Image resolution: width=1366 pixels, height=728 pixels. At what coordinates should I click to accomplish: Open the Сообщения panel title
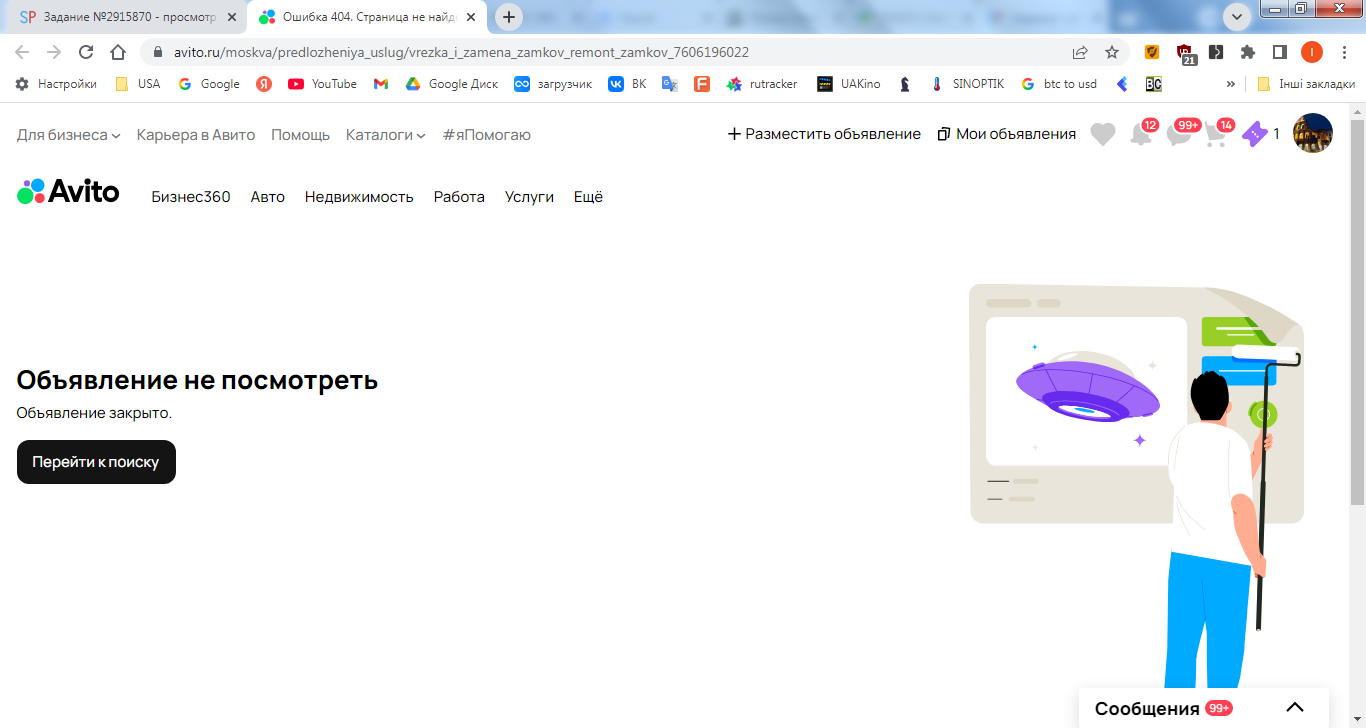coord(1147,708)
